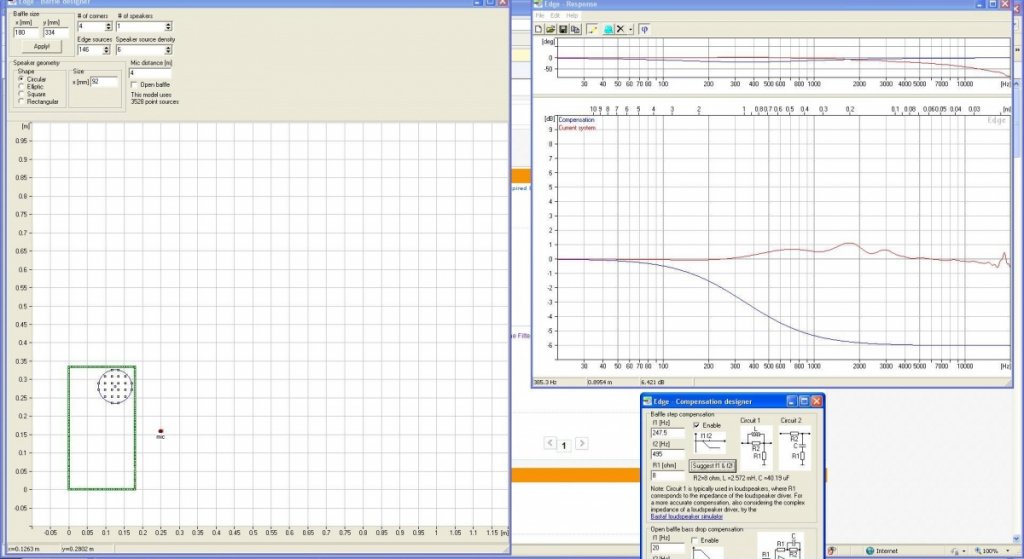Click the Open folder icon in Response toolbar
Viewport: 1024px width, 559px height.
tap(552, 29)
